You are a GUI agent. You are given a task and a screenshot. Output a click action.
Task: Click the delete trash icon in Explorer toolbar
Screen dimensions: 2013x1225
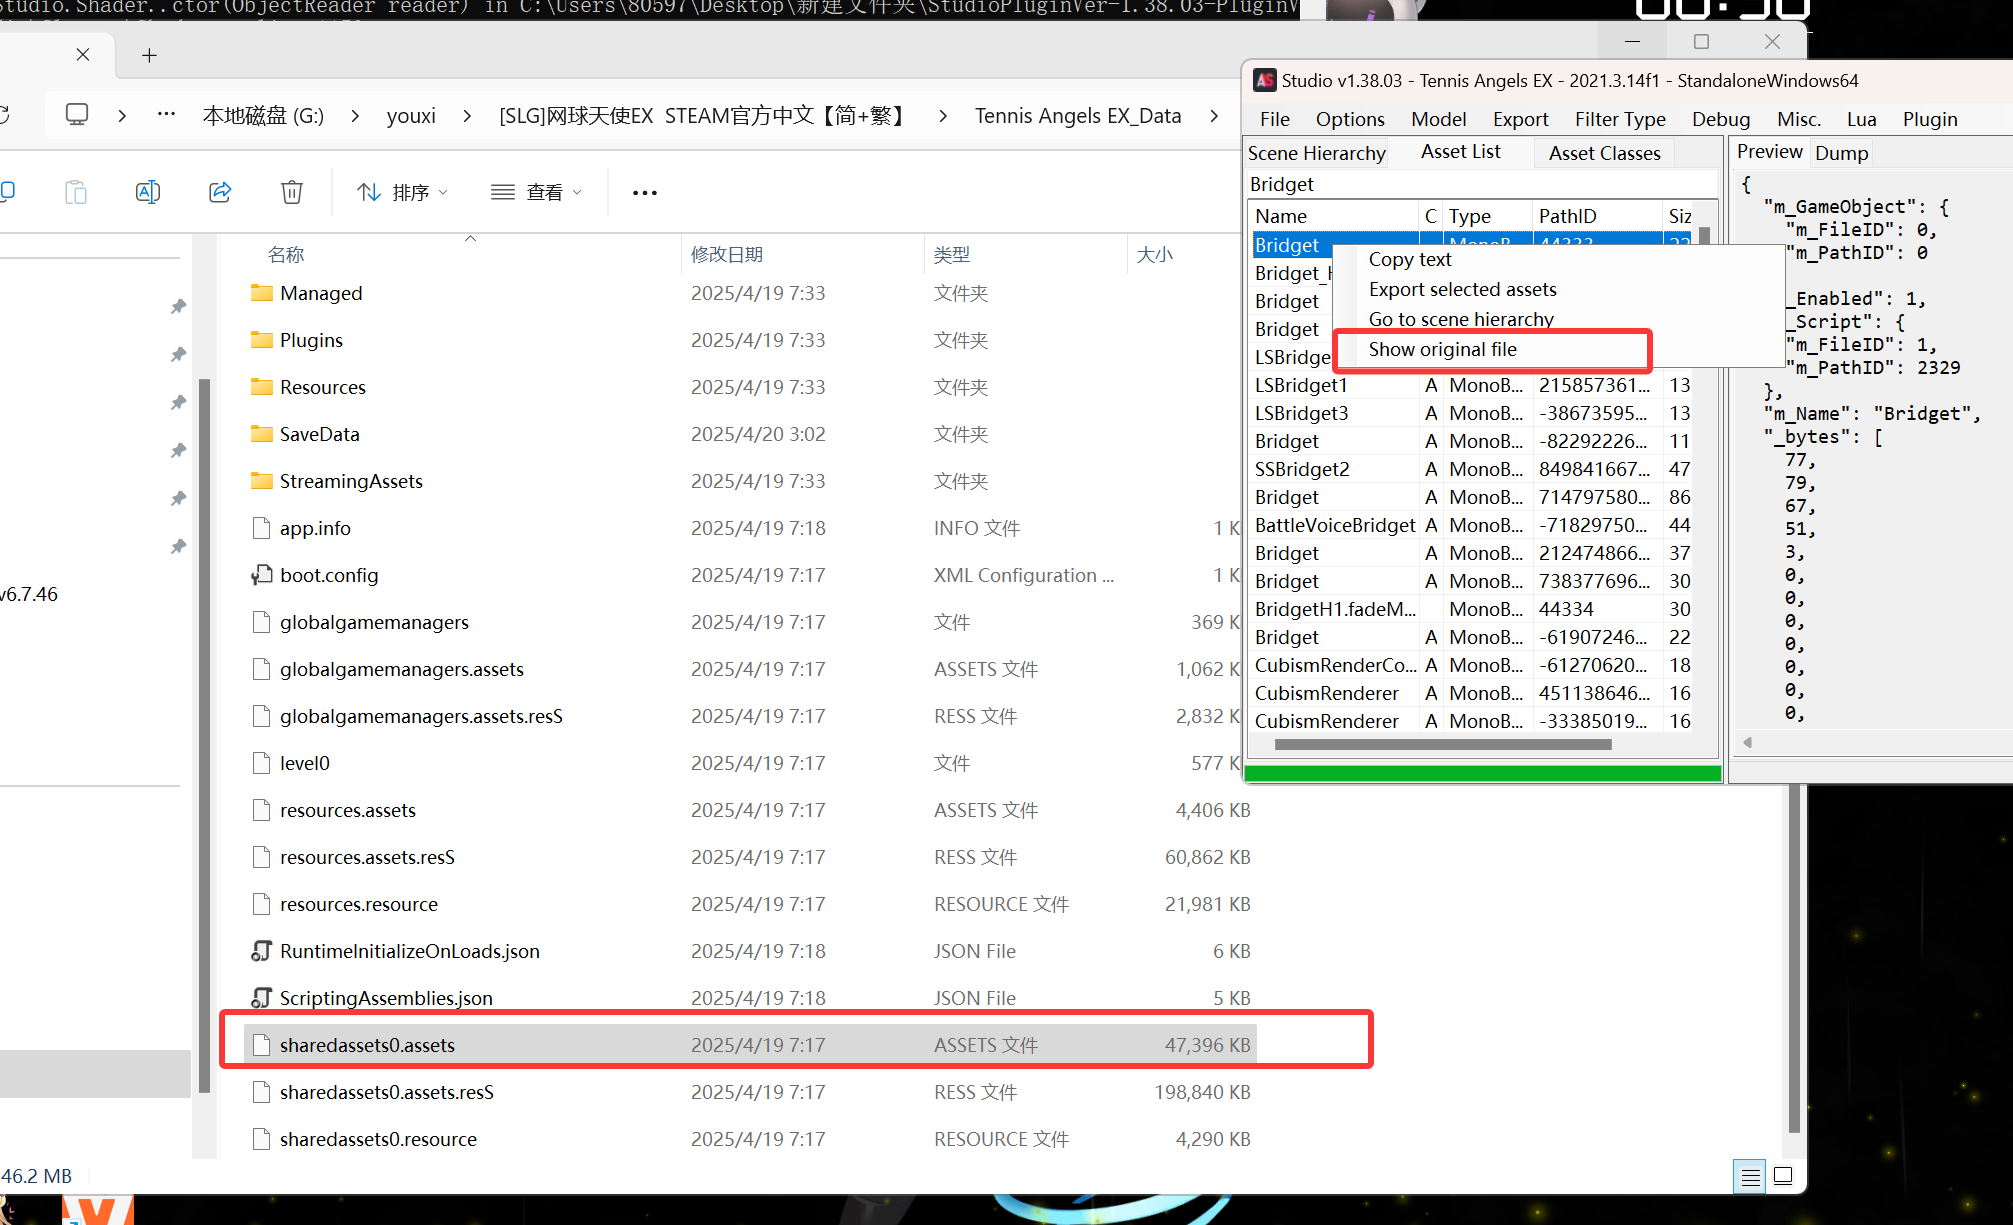point(291,192)
